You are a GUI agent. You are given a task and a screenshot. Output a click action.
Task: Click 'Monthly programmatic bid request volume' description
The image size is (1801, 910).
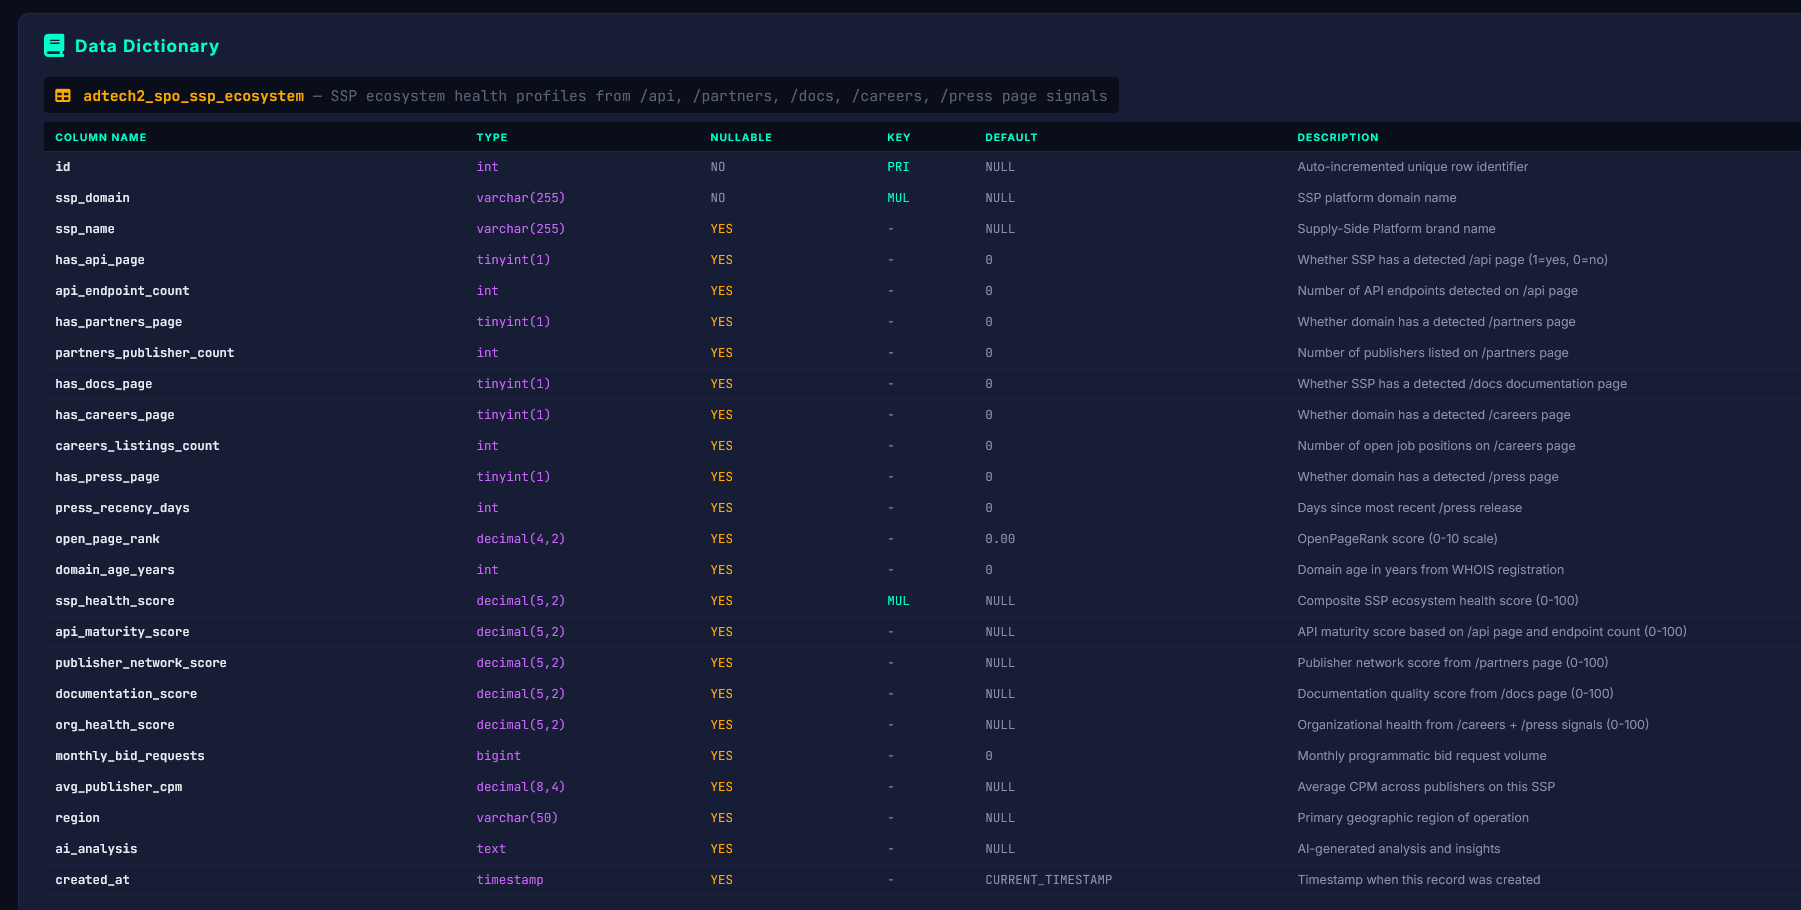pyautogui.click(x=1421, y=756)
